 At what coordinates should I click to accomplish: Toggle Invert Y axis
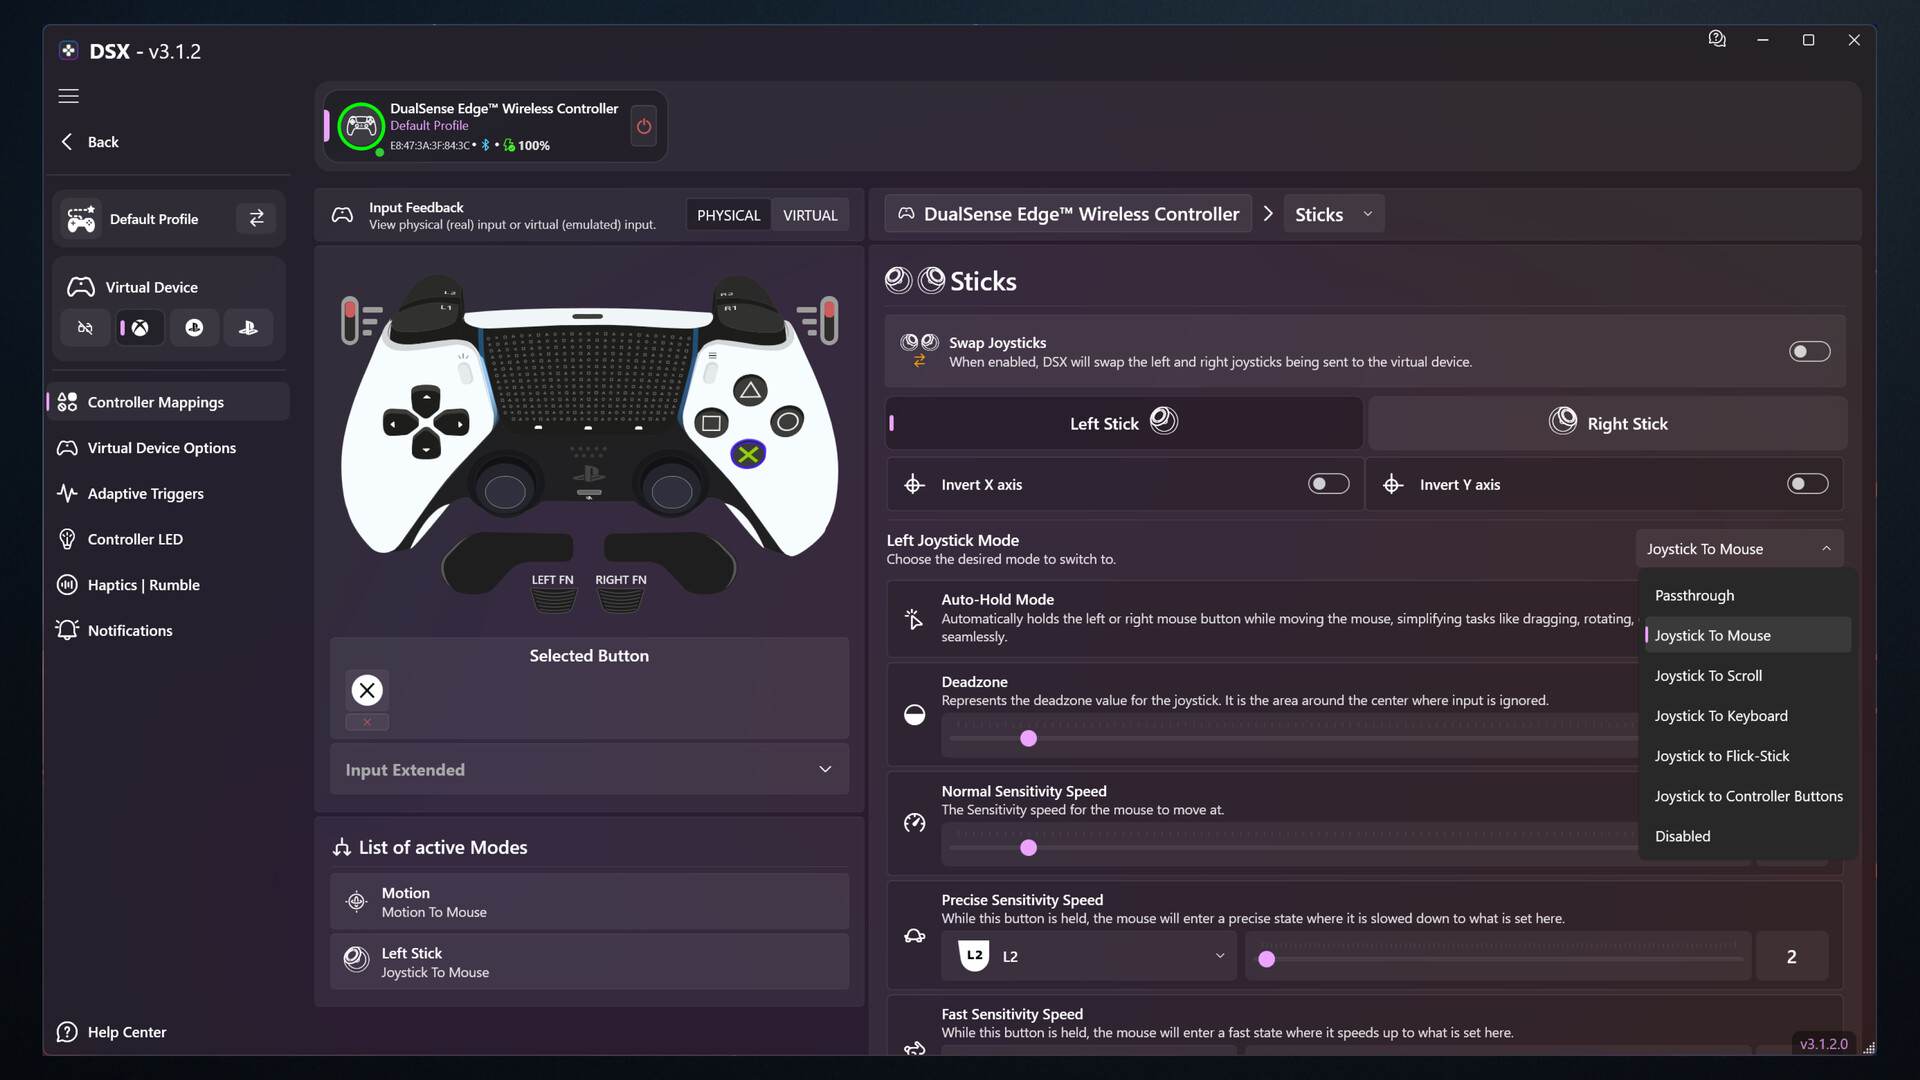click(x=1806, y=483)
